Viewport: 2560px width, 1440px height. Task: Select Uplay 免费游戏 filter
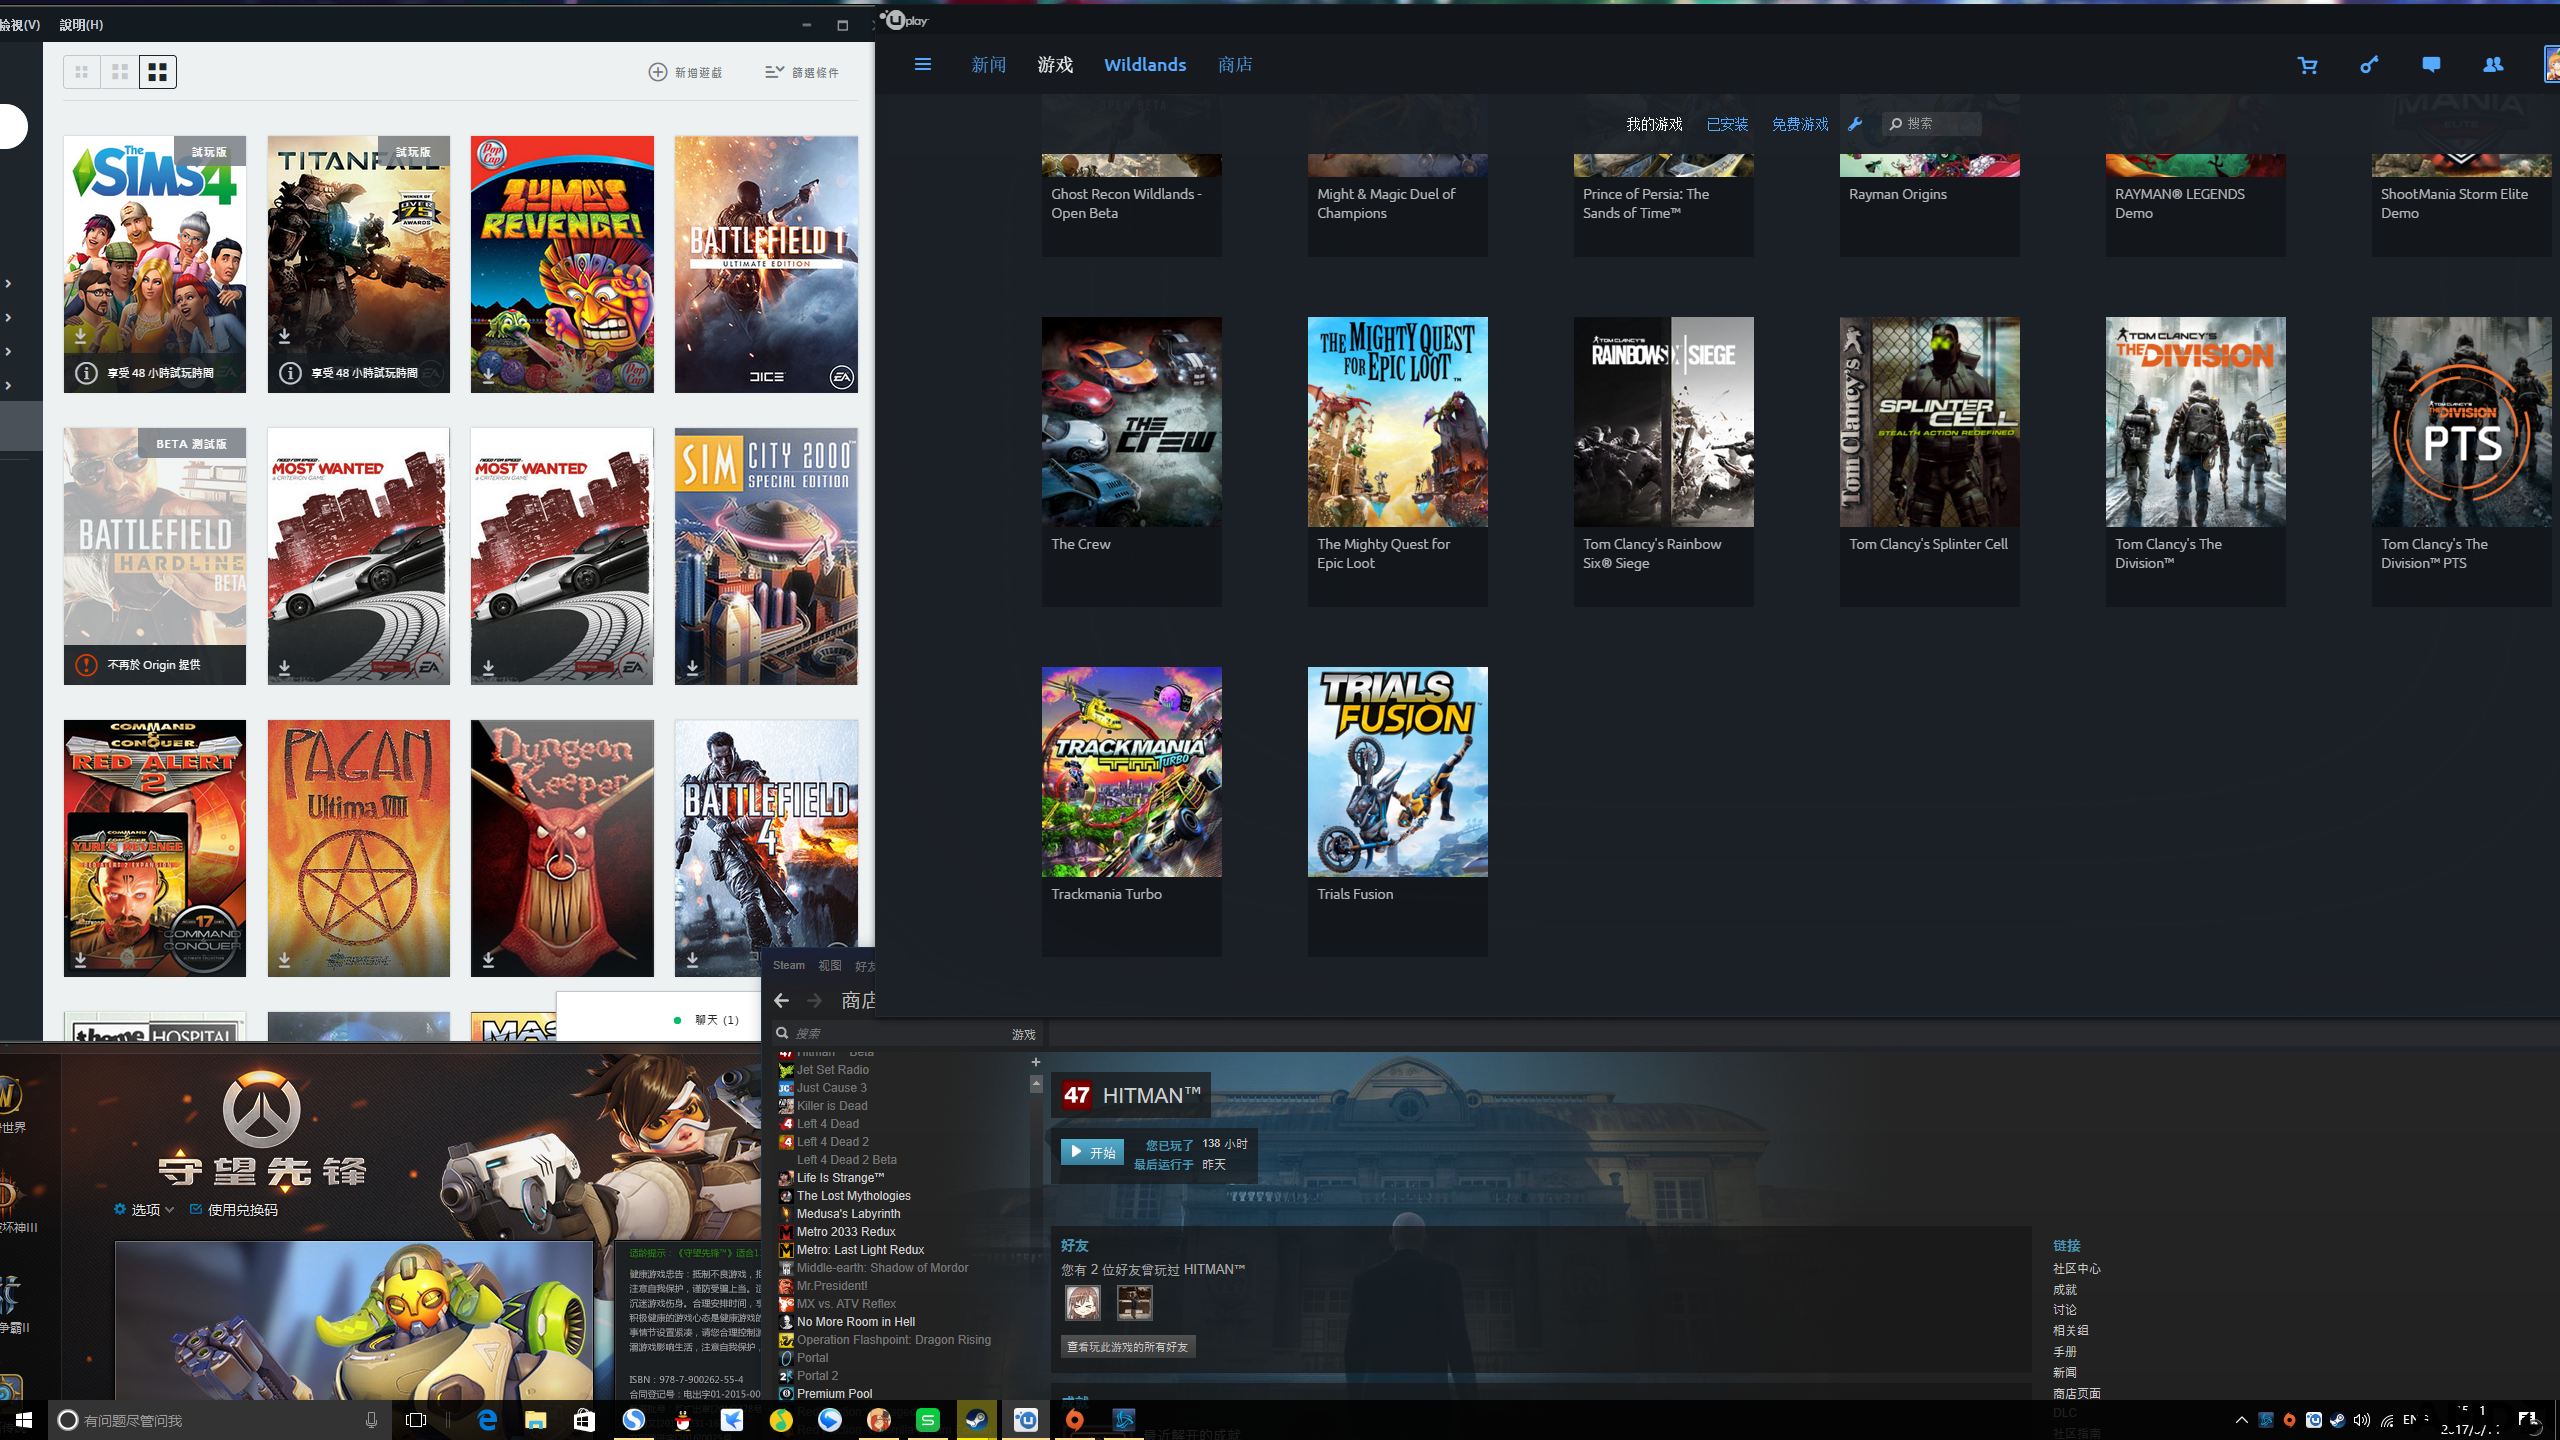(1800, 124)
